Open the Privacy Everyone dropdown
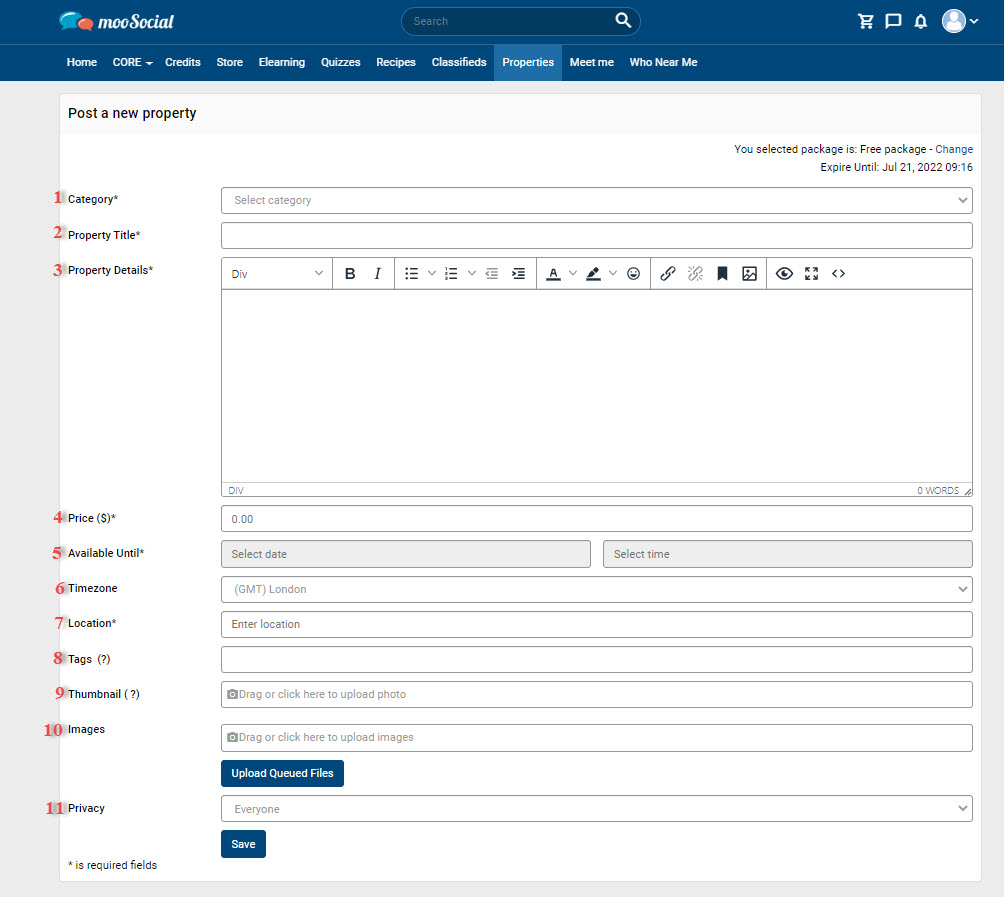 (596, 809)
